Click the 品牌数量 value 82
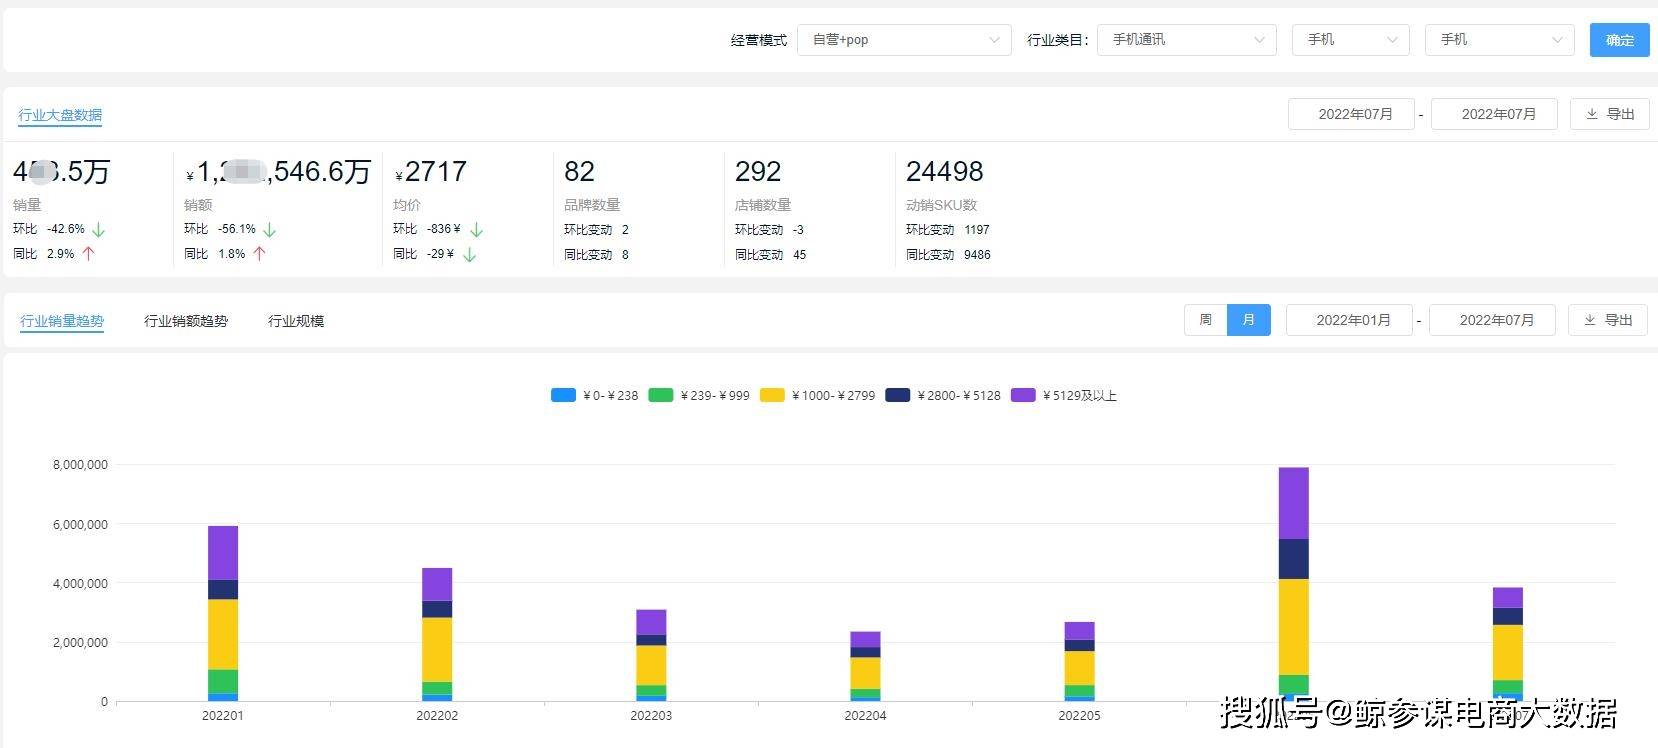 [579, 172]
